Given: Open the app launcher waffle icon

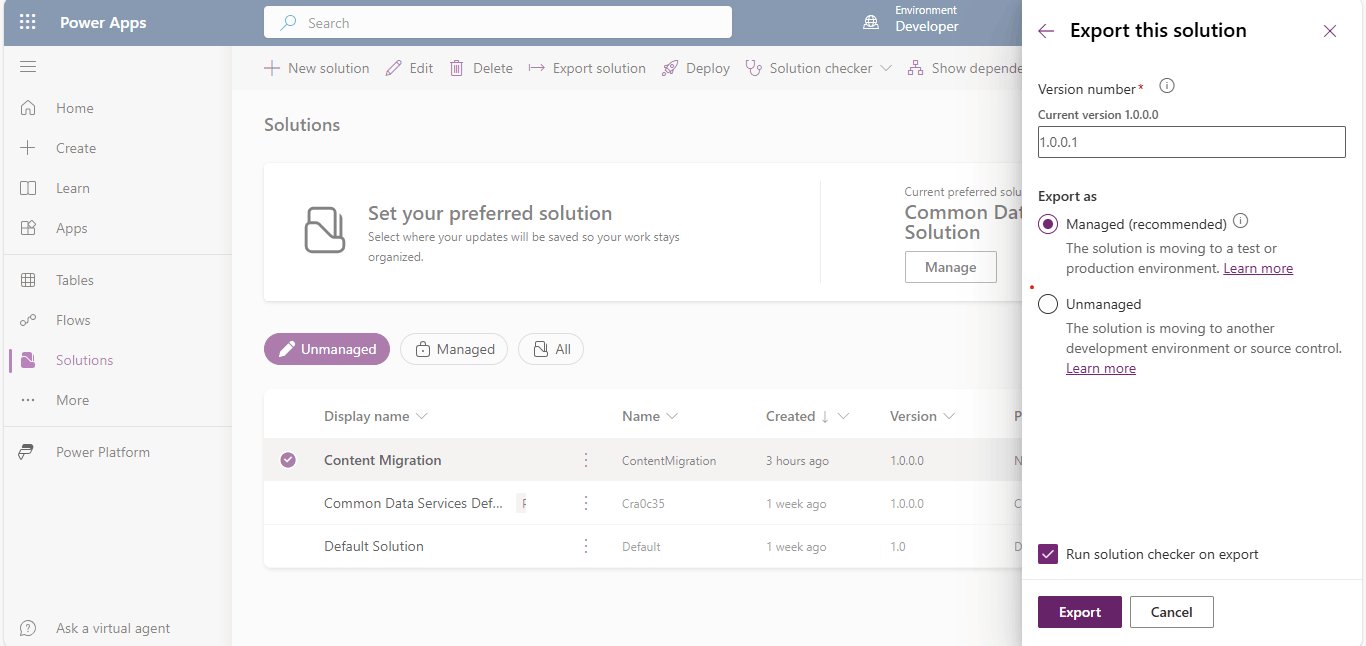Looking at the screenshot, I should [28, 23].
